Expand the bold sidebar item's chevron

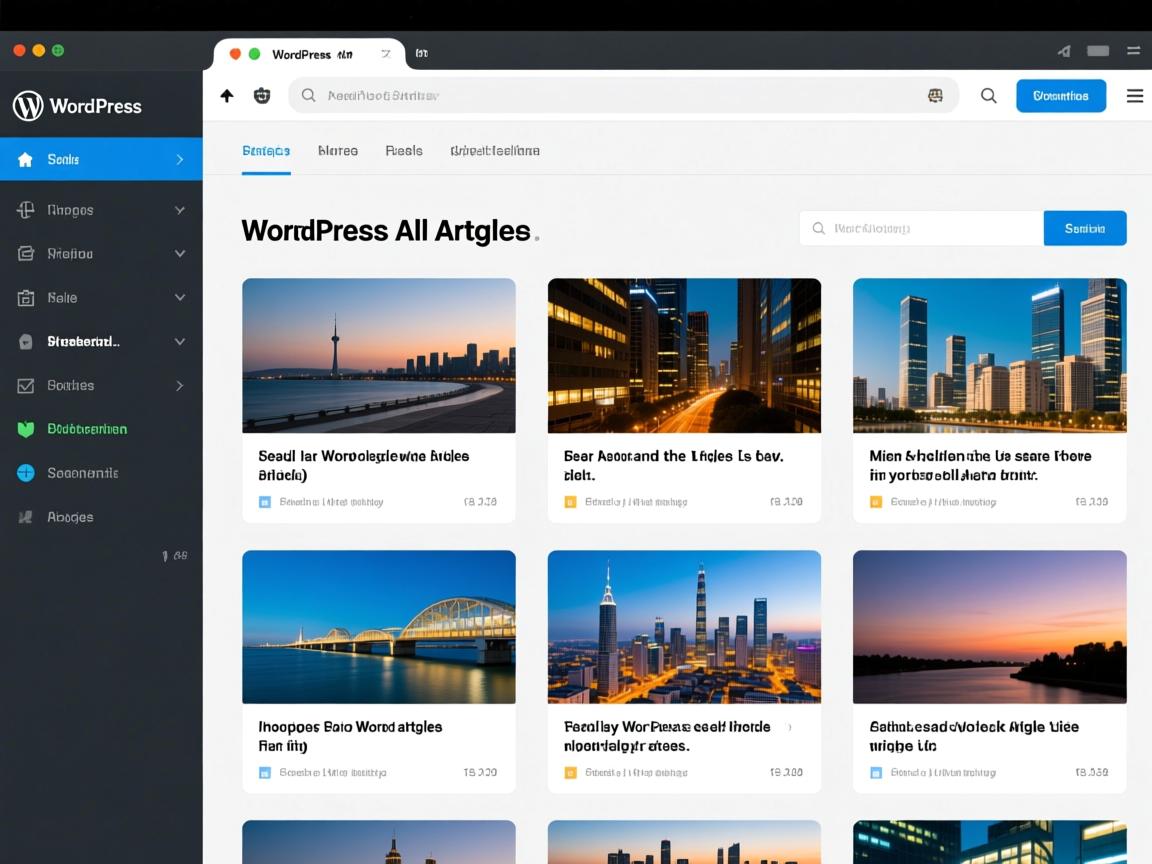coord(180,342)
